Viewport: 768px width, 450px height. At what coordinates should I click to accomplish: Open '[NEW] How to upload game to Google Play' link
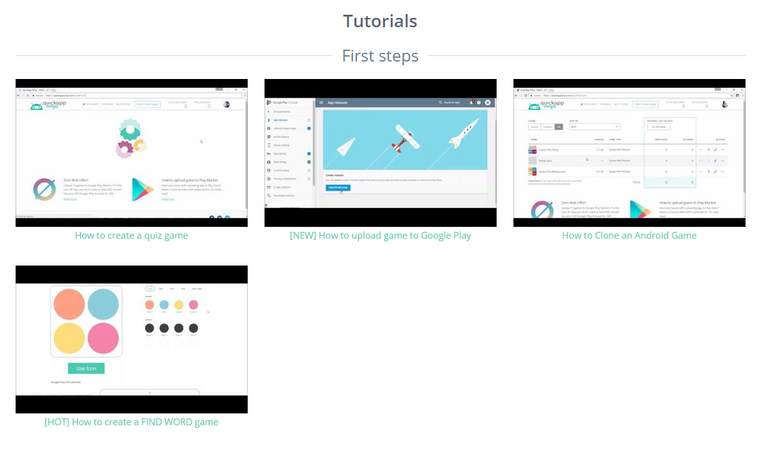380,236
